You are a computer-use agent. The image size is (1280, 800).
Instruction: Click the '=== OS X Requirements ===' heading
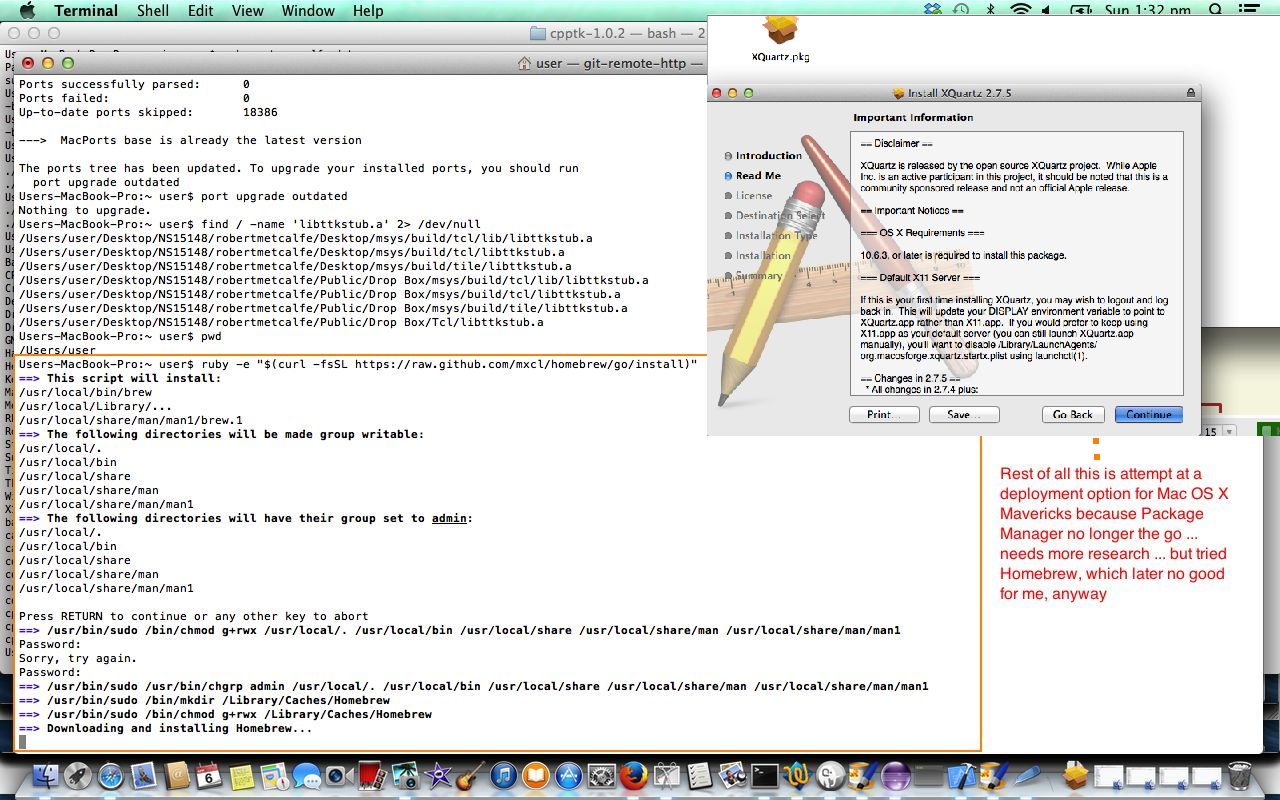pyautogui.click(x=922, y=233)
